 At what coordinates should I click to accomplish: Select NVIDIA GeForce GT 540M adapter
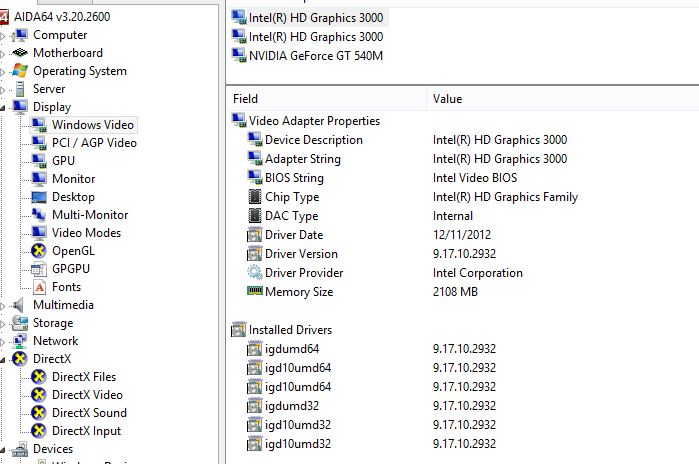click(316, 56)
